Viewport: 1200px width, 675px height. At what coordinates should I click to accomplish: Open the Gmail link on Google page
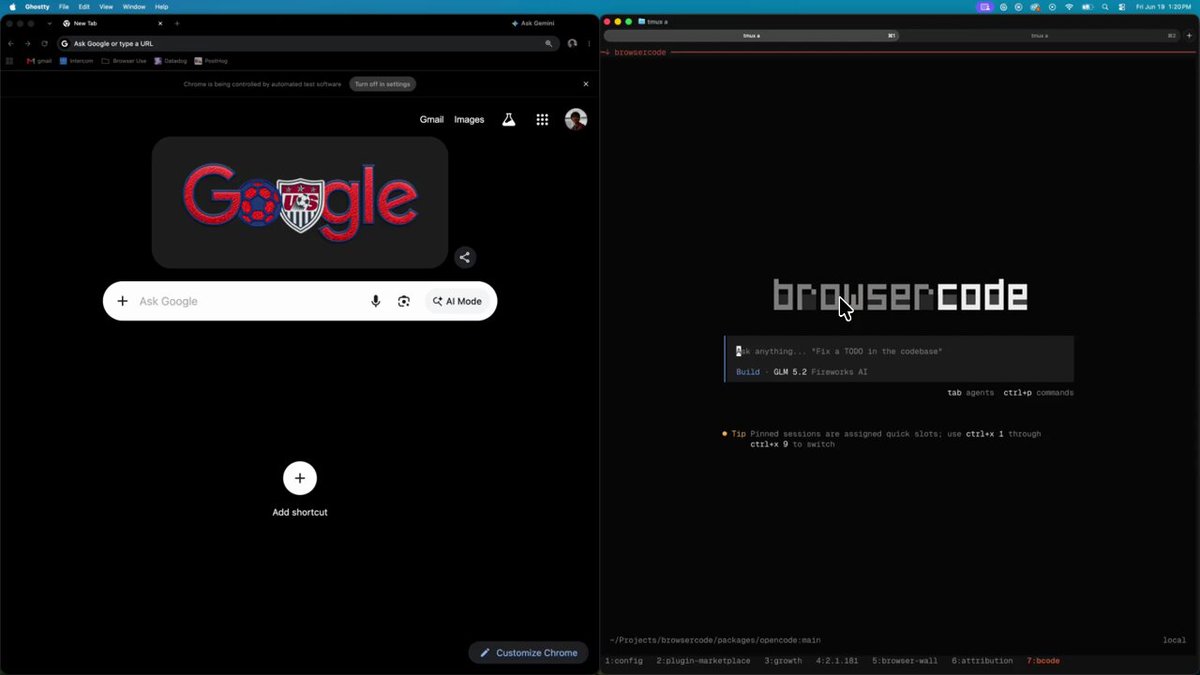coord(431,120)
